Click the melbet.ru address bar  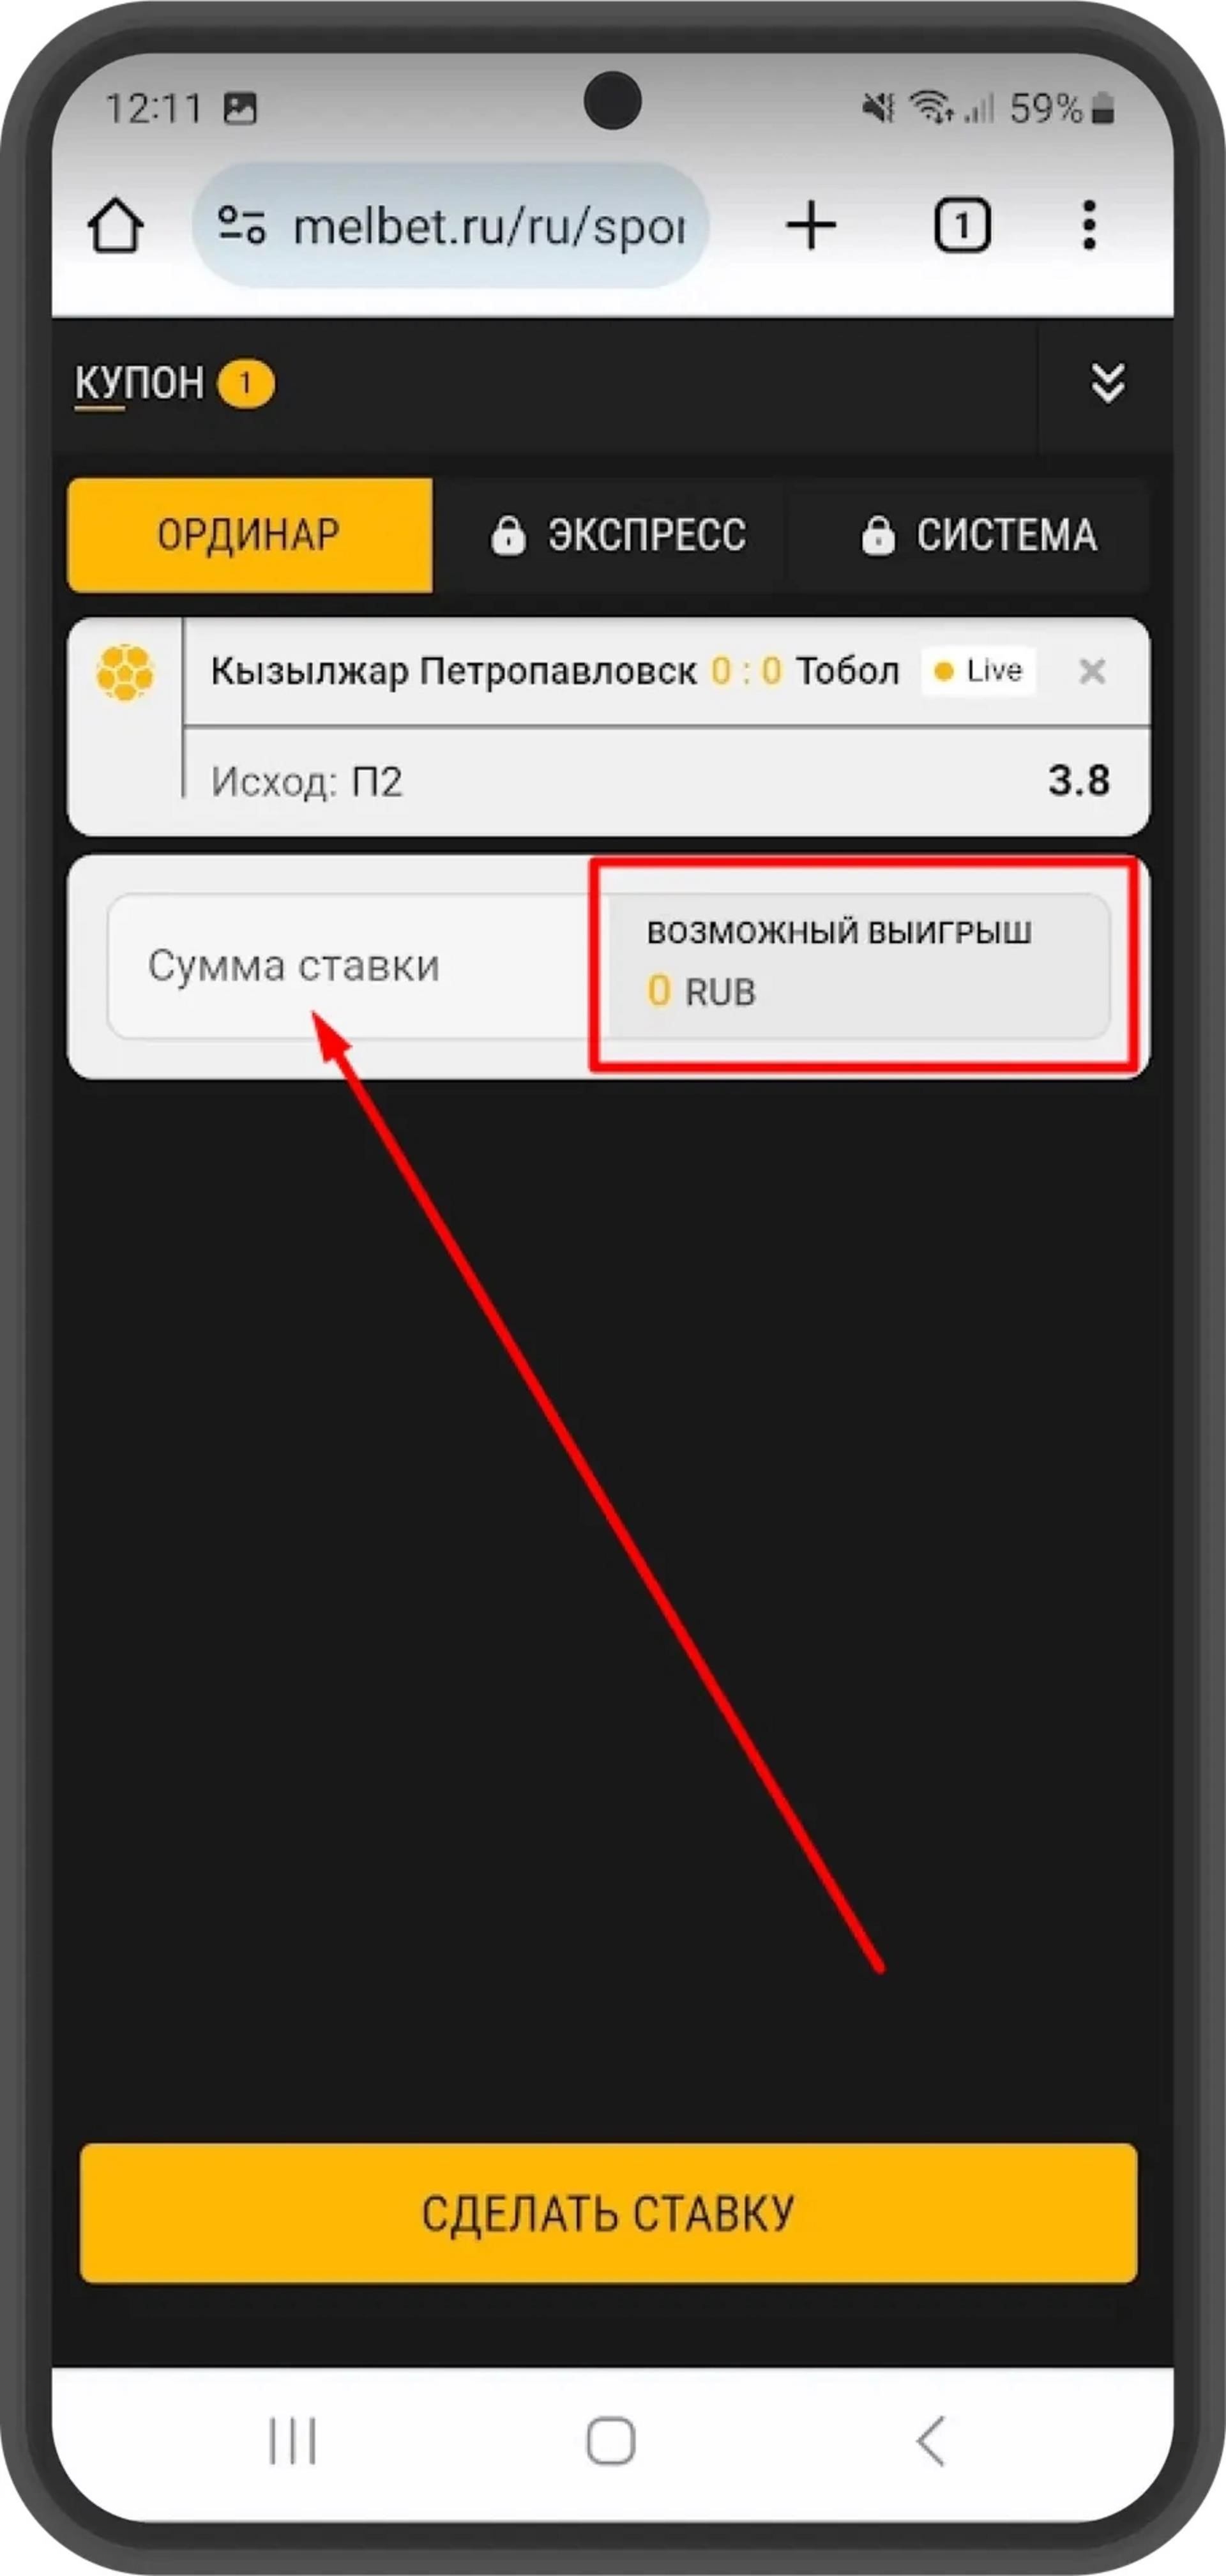point(452,225)
